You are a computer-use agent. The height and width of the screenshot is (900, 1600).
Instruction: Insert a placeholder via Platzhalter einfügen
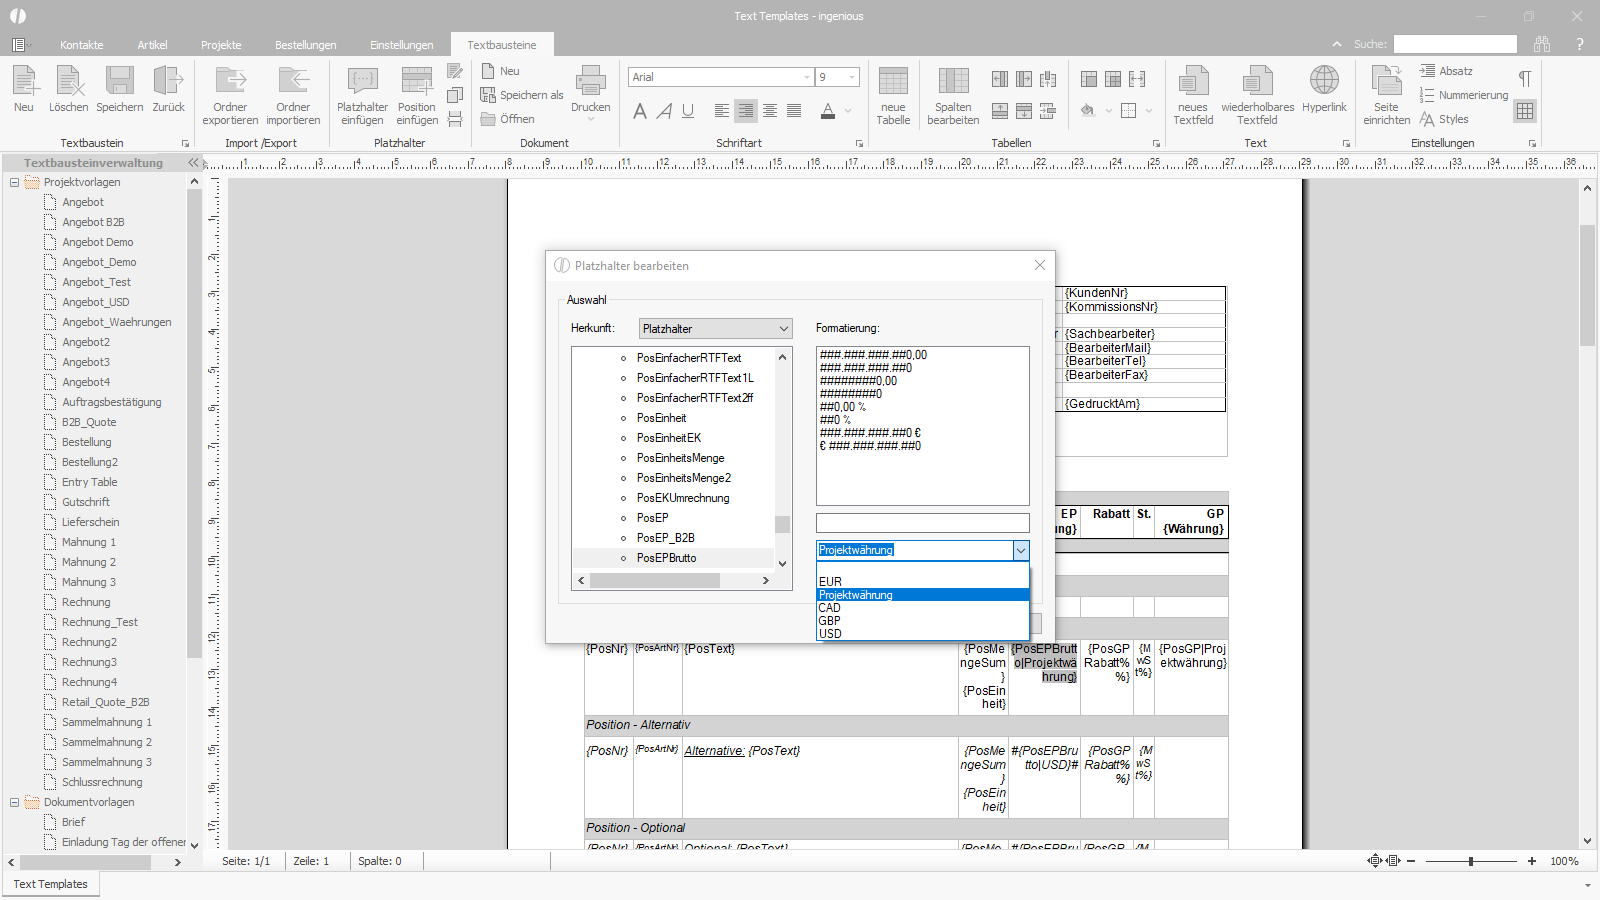pyautogui.click(x=362, y=95)
